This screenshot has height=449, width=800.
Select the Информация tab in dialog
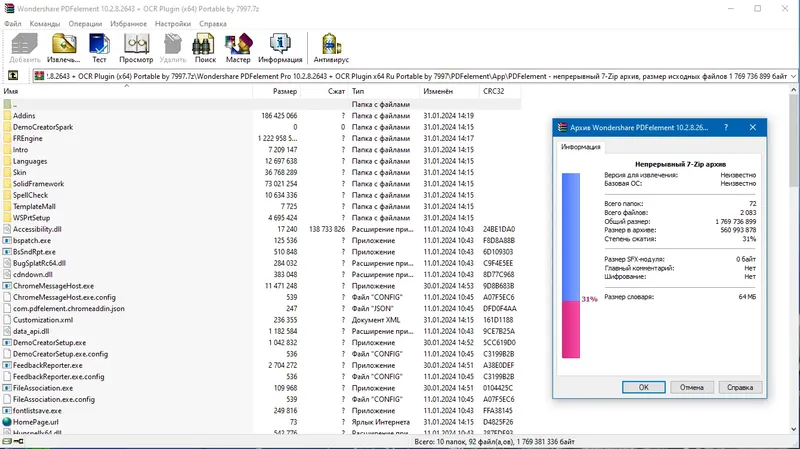(581, 147)
